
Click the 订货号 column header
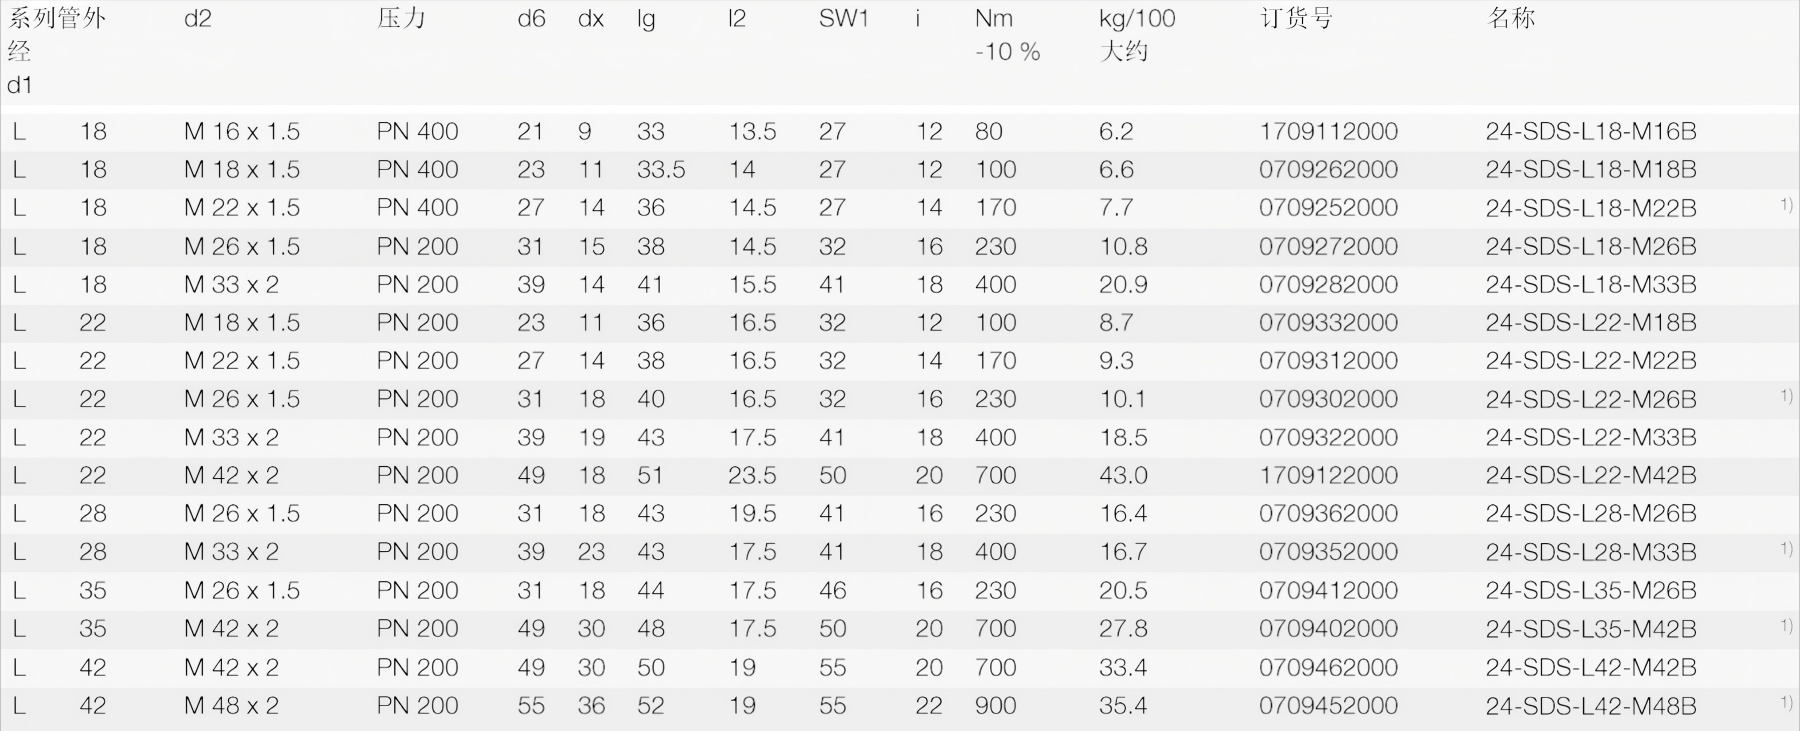(x=1296, y=19)
